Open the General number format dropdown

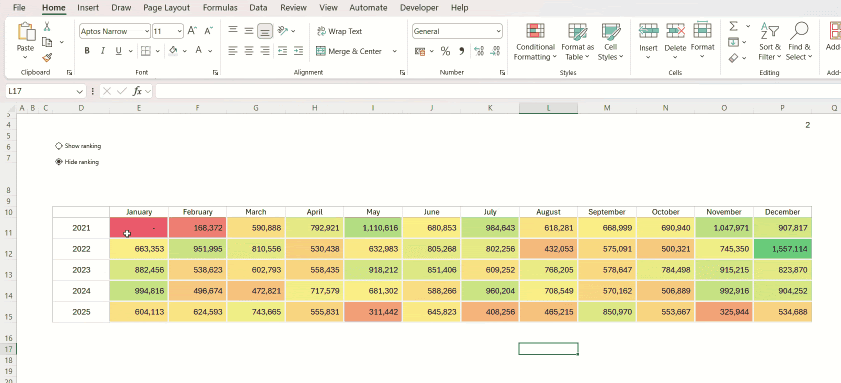pos(498,31)
